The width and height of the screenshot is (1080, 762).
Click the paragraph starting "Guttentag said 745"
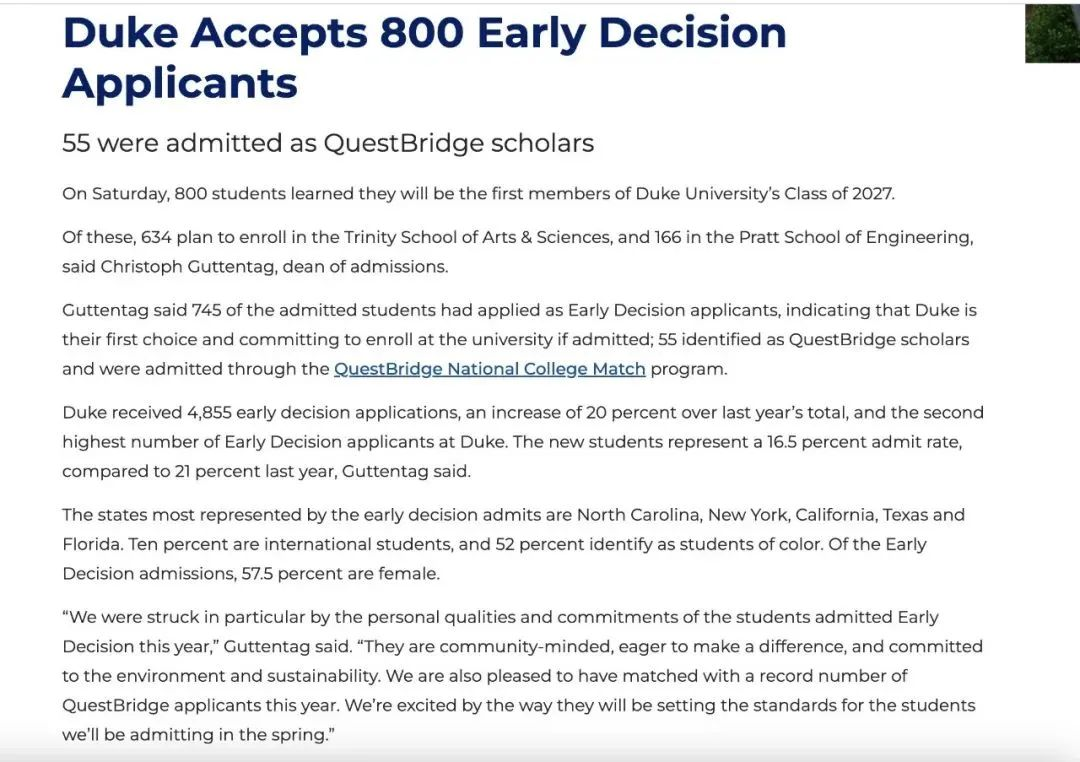(x=519, y=340)
